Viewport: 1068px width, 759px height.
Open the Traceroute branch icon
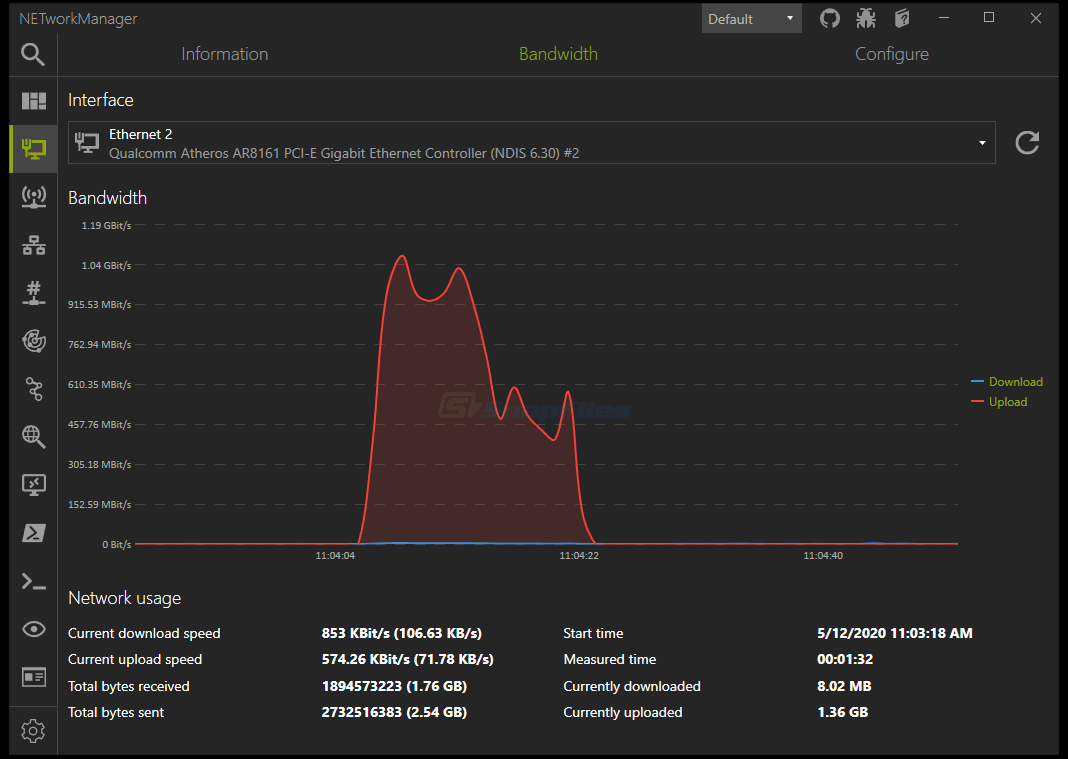click(x=33, y=388)
